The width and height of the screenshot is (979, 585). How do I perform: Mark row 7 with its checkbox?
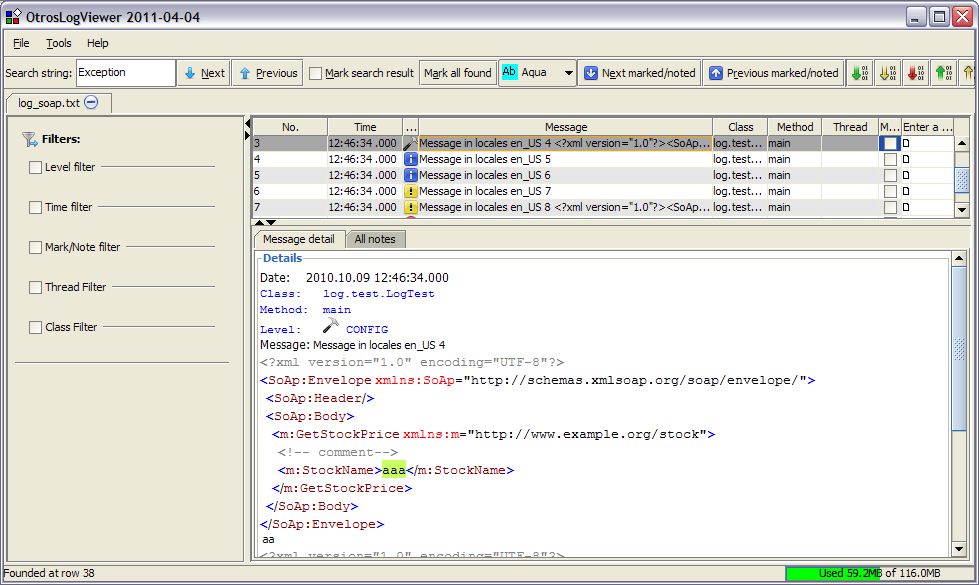(890, 207)
